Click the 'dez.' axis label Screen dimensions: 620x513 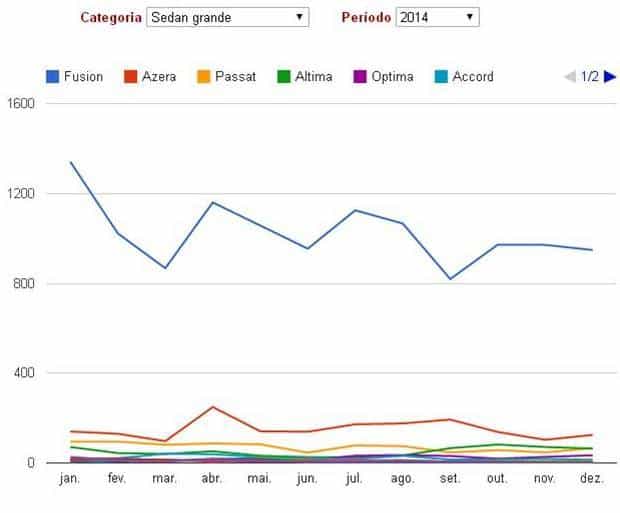point(592,480)
